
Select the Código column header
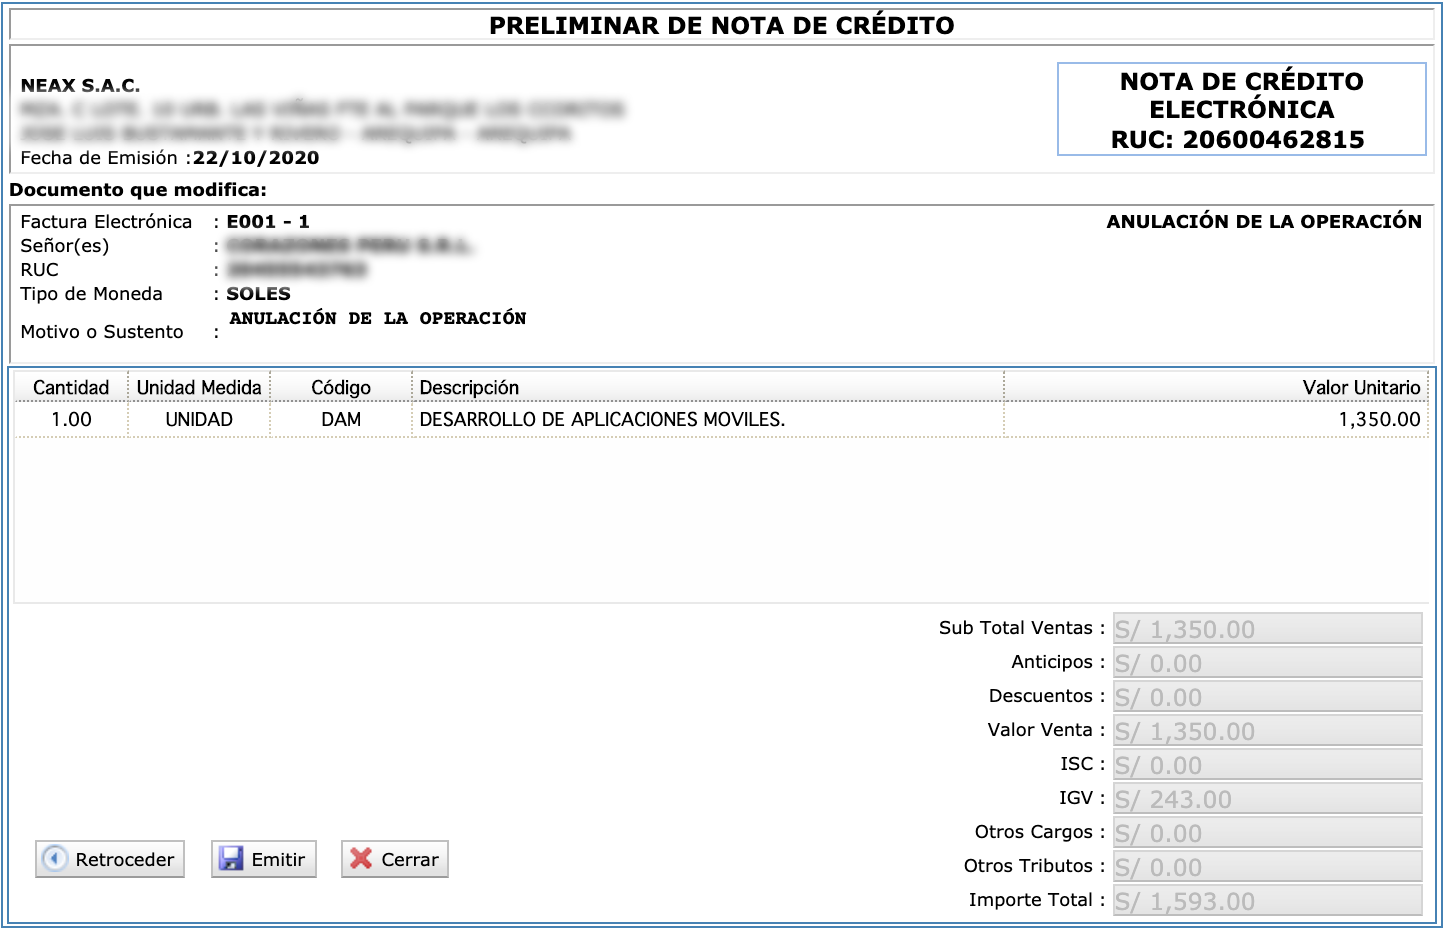click(341, 387)
